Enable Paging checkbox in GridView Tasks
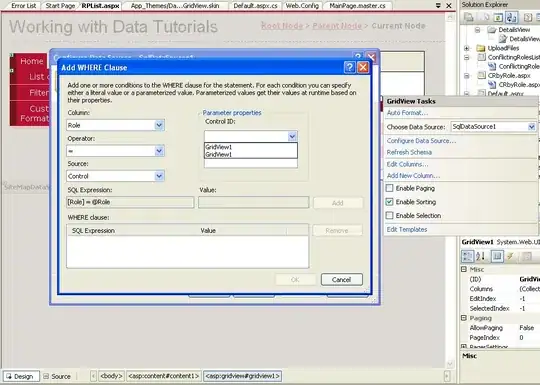This screenshot has height=385, width=540. 390,188
